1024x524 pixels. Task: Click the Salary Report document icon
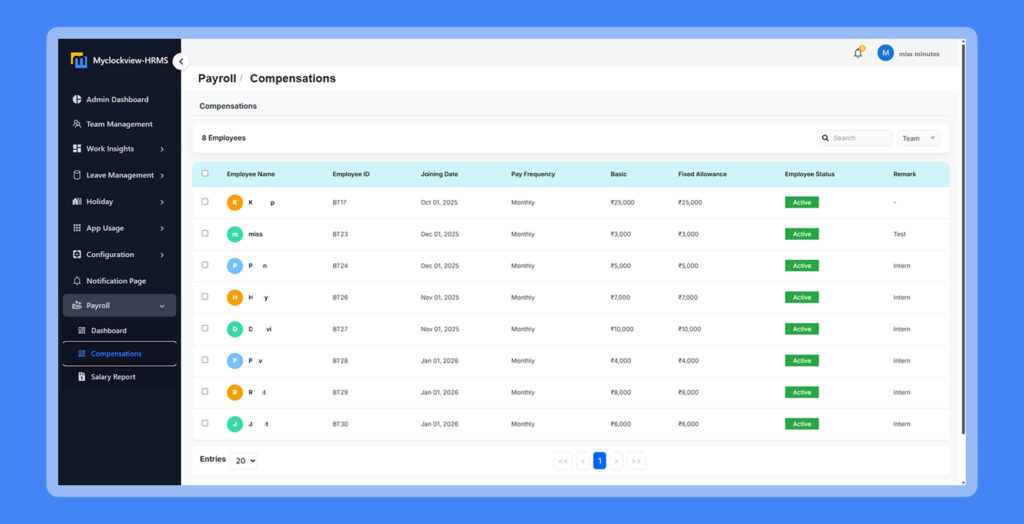(x=82, y=377)
